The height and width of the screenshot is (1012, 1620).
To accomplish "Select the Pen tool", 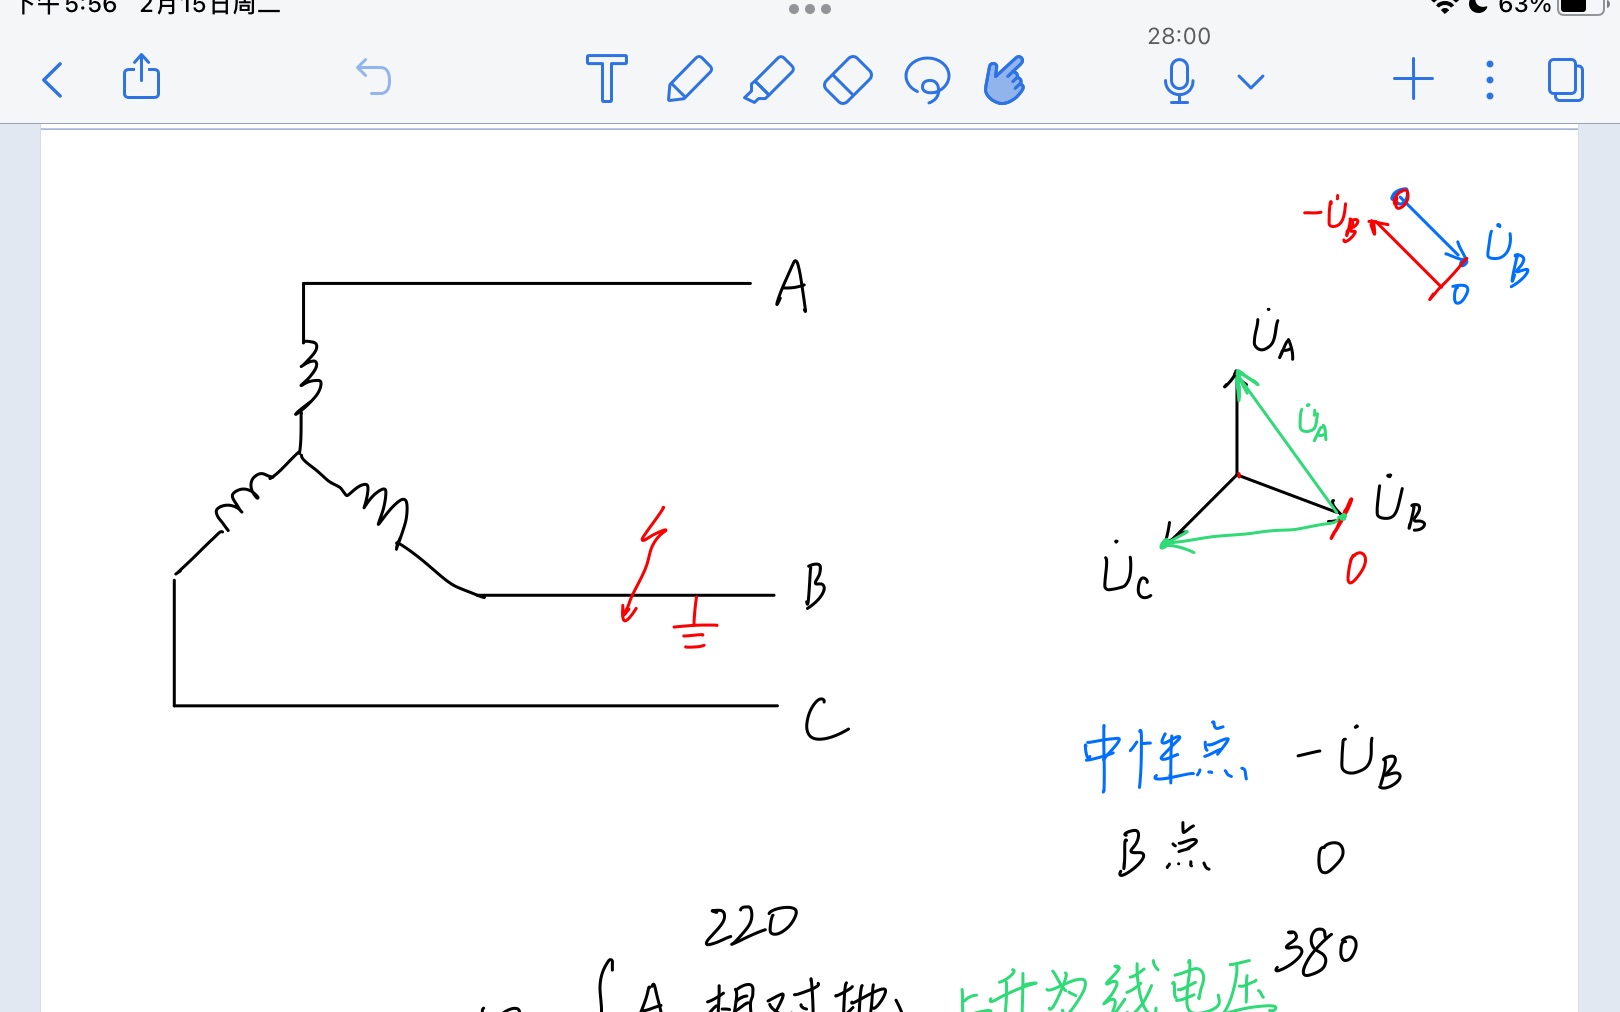I will [x=689, y=79].
